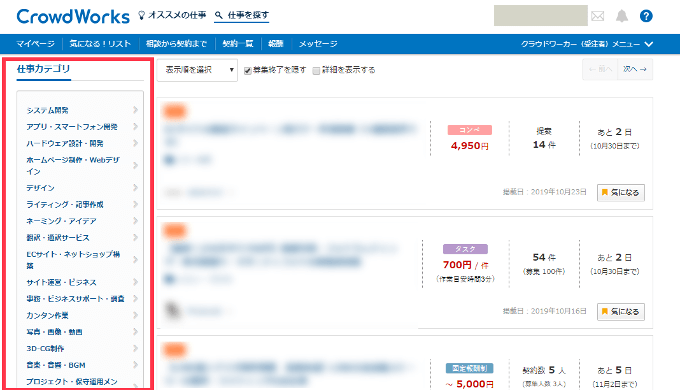Click the blue 固定報酬制 job type badge
The image size is (680, 390).
[469, 368]
